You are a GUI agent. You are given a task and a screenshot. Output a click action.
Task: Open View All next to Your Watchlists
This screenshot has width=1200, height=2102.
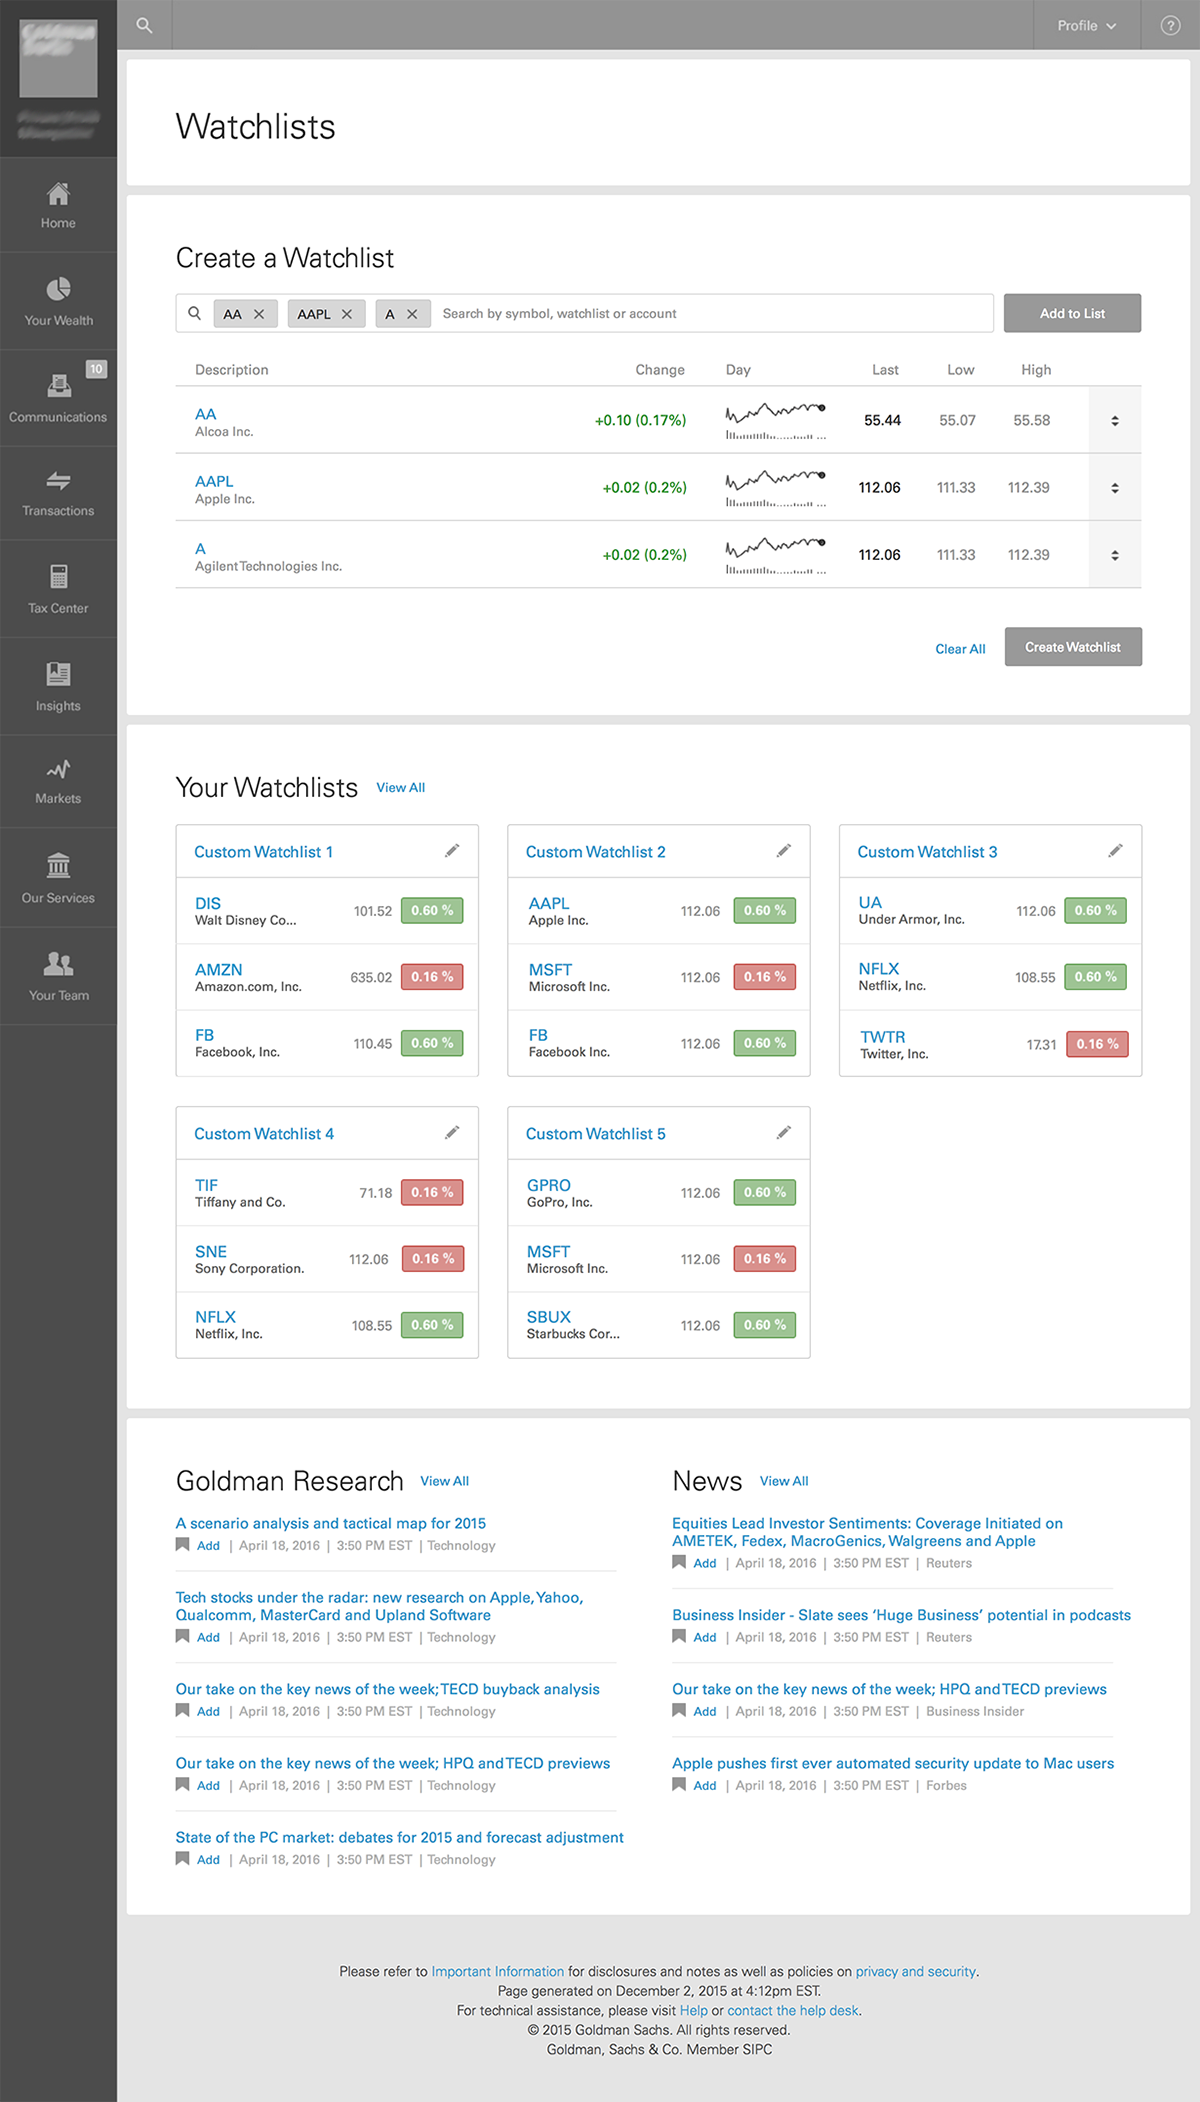pyautogui.click(x=400, y=788)
